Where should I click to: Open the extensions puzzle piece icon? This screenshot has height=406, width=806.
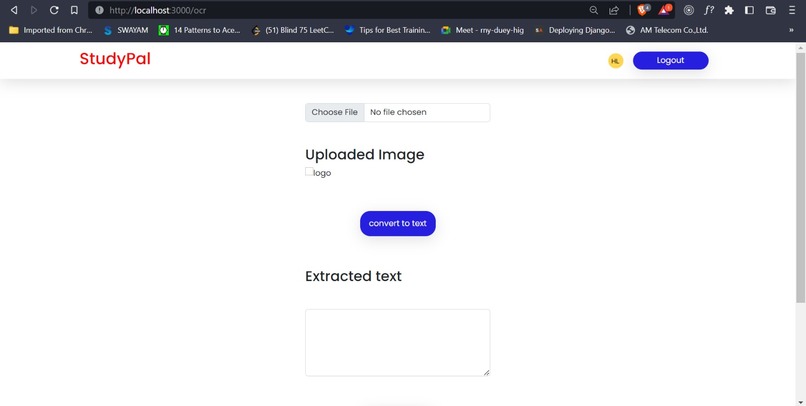tap(729, 10)
